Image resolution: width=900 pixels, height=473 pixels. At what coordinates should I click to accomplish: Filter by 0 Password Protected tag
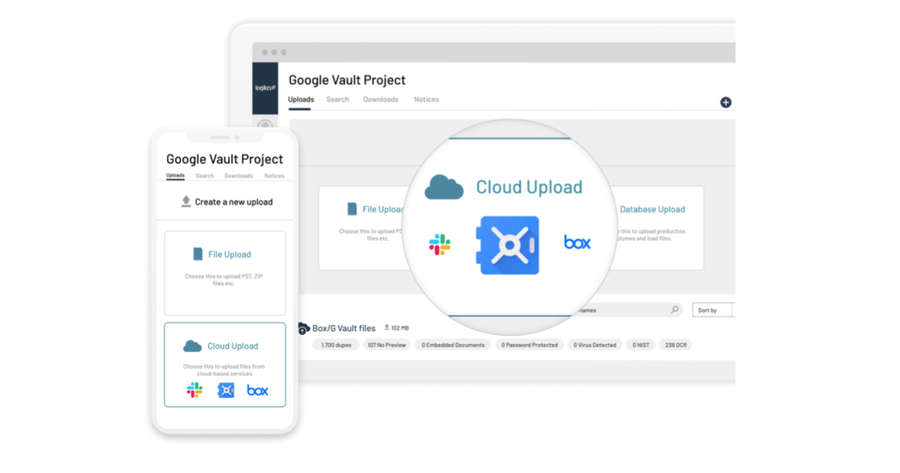pyautogui.click(x=529, y=345)
